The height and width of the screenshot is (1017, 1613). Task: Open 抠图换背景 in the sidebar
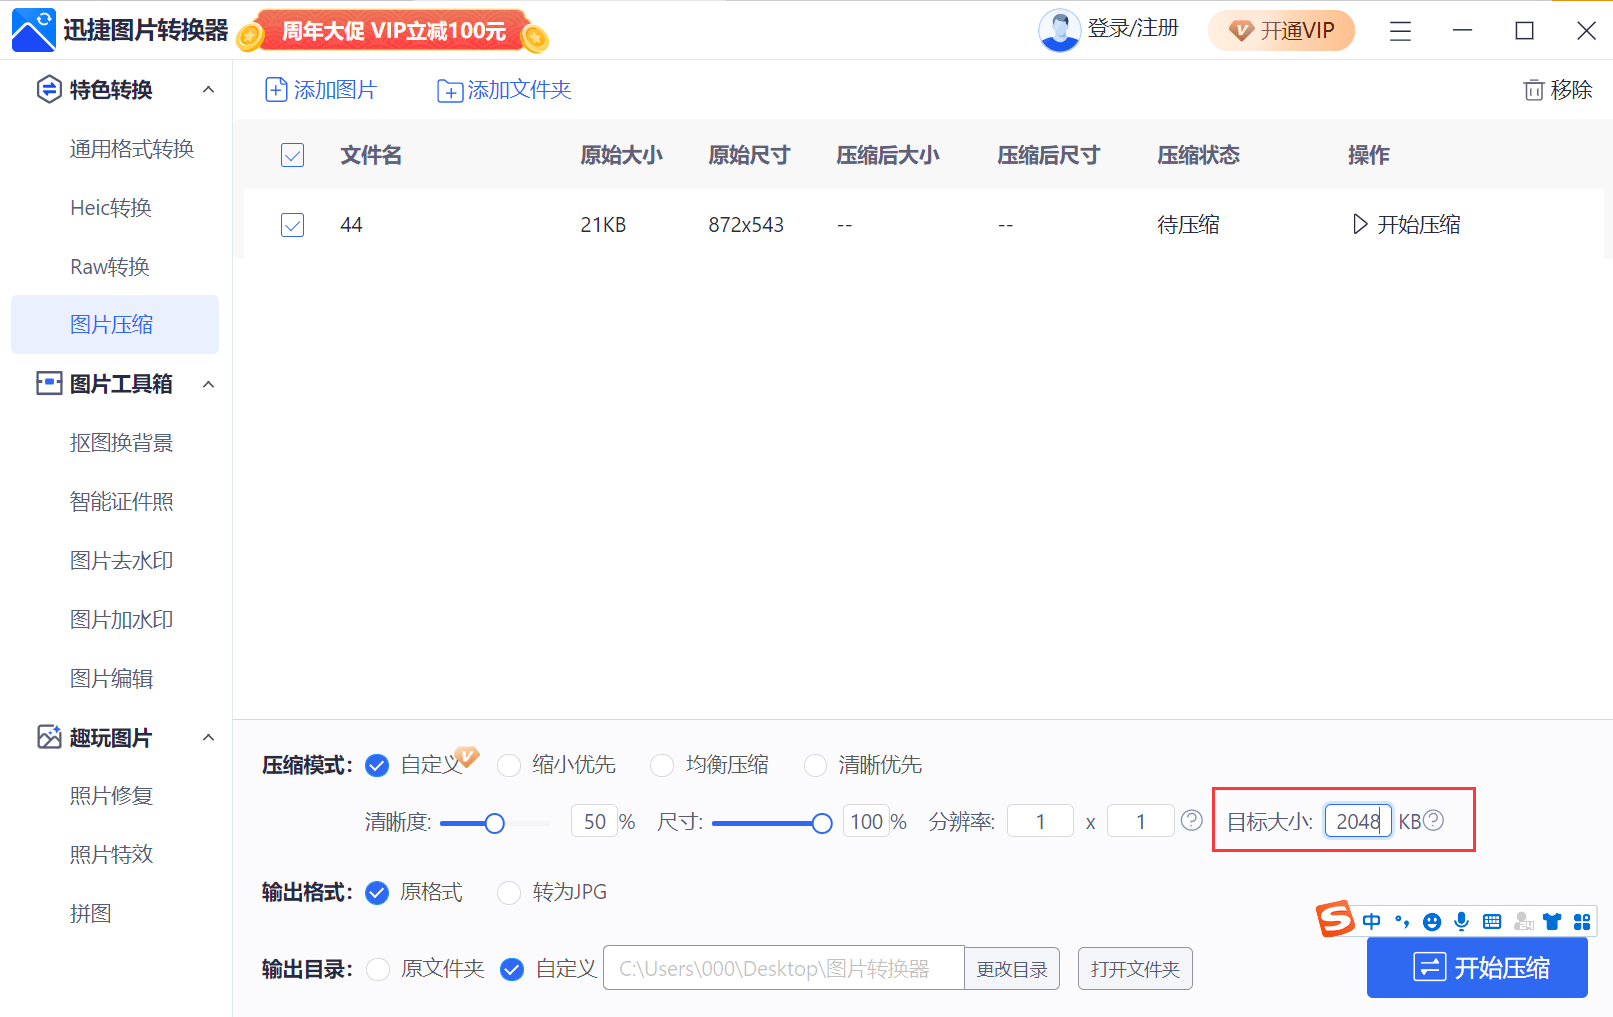pos(121,443)
